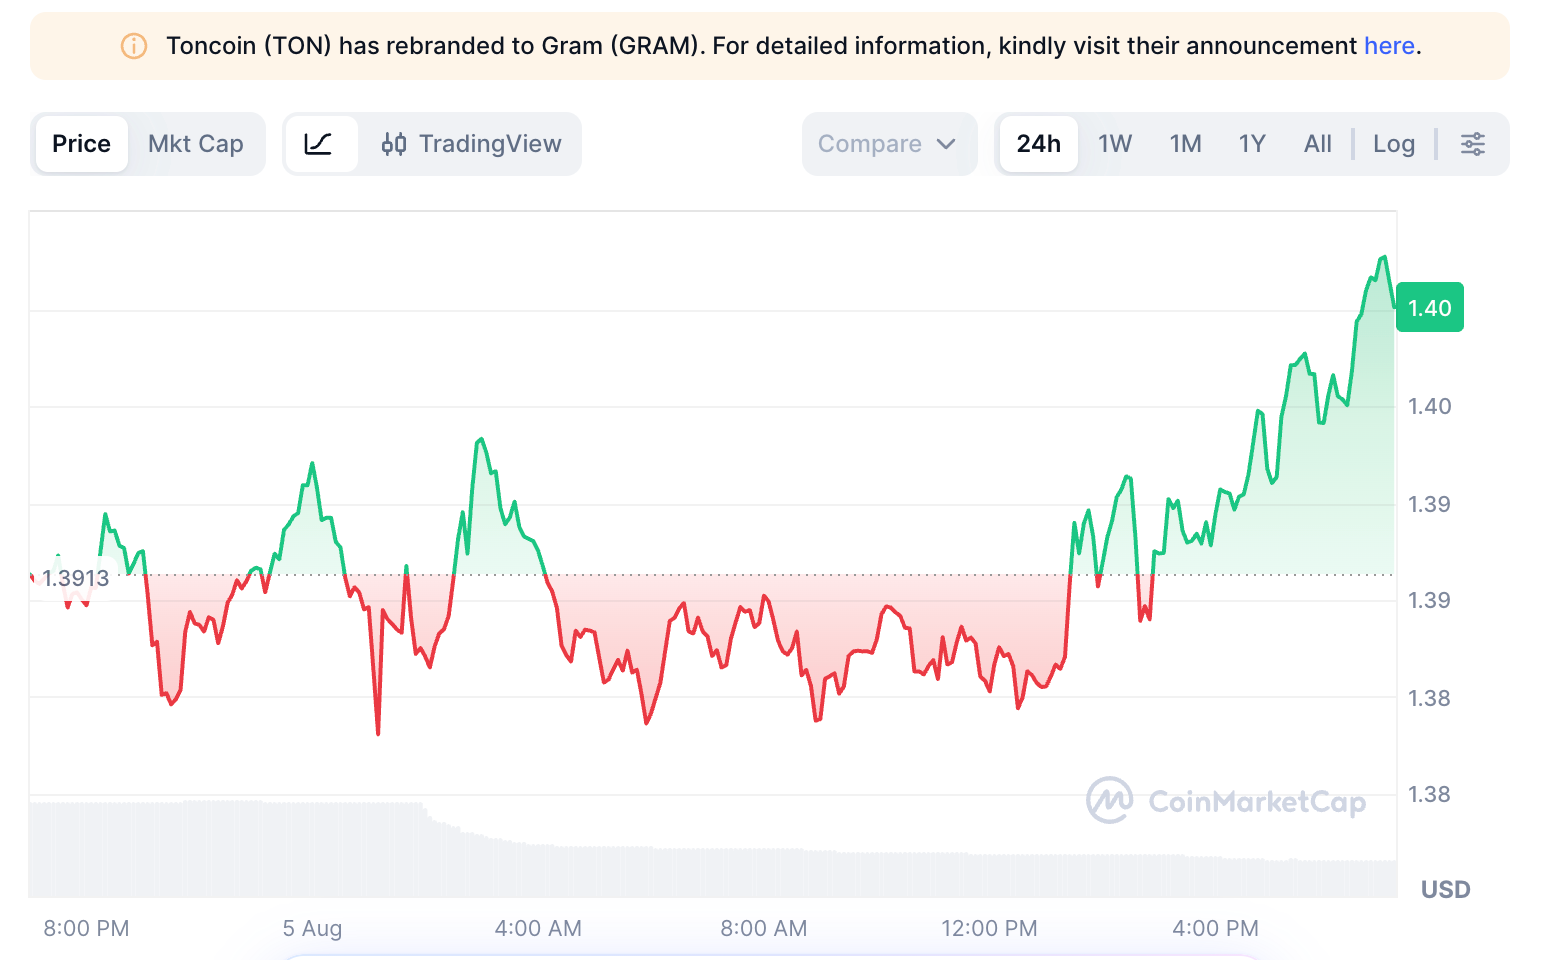Viewport: 1542px width, 960px height.
Task: Select the 1W time range
Action: coord(1115,144)
